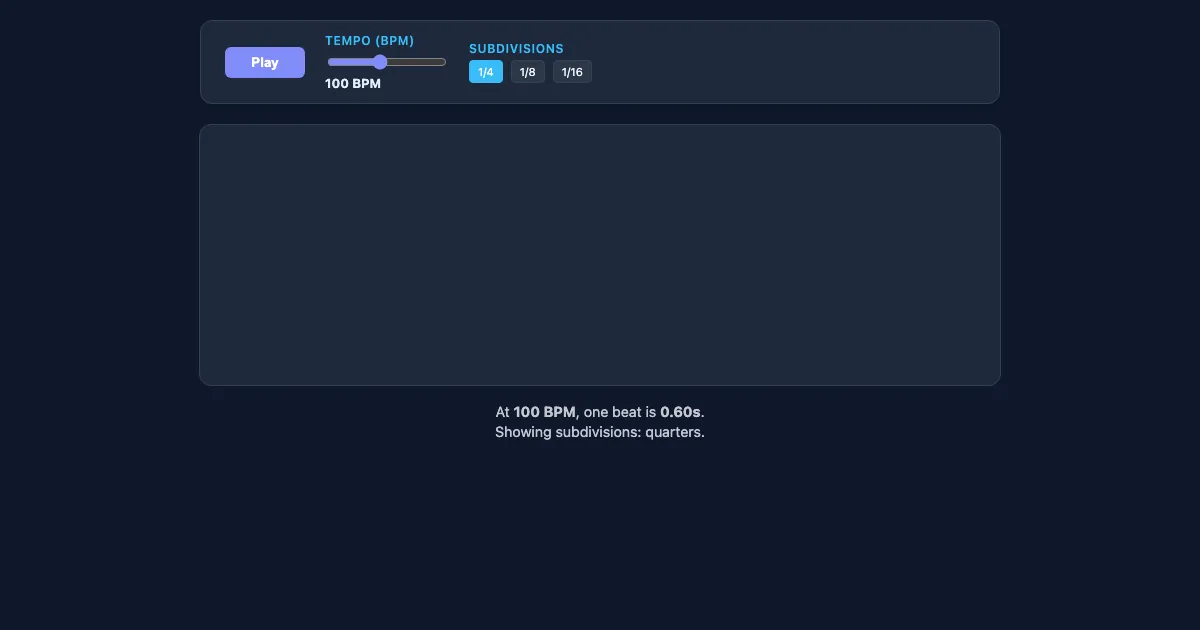This screenshot has width=1200, height=630.
Task: Start the metronome with the Play button
Action: tap(265, 62)
